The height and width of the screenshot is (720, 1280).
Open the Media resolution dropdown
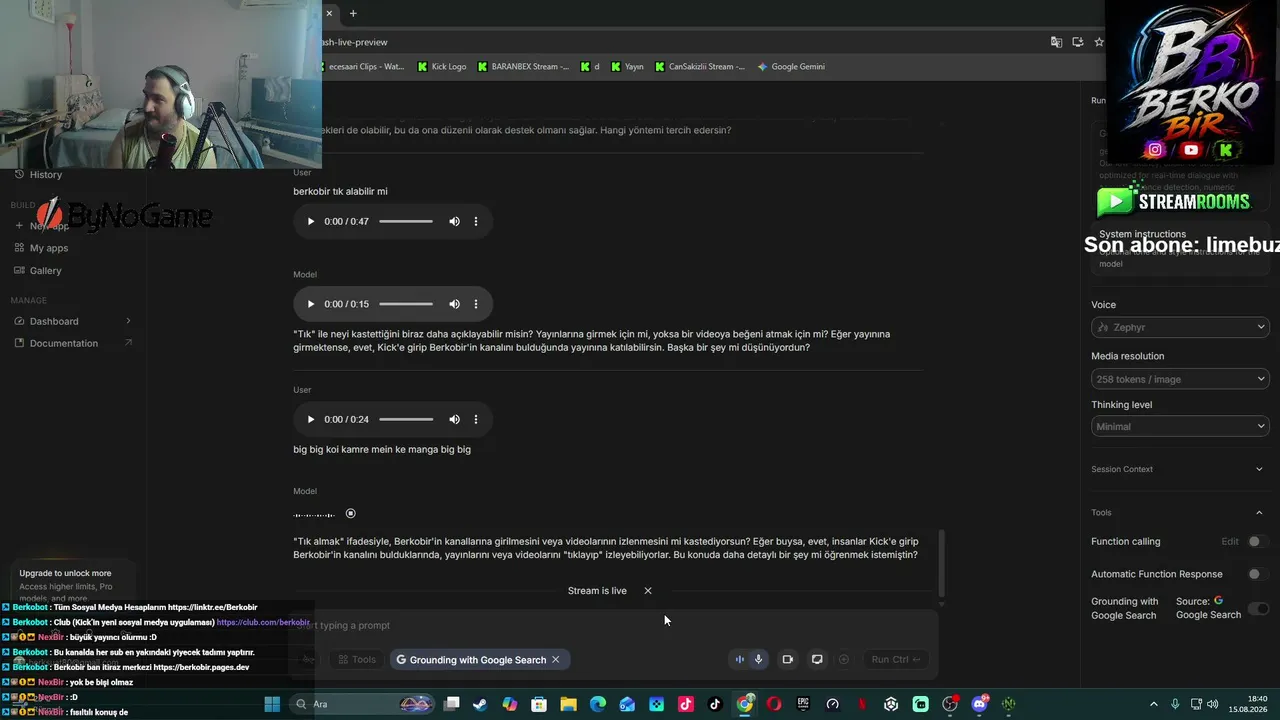tap(1180, 379)
